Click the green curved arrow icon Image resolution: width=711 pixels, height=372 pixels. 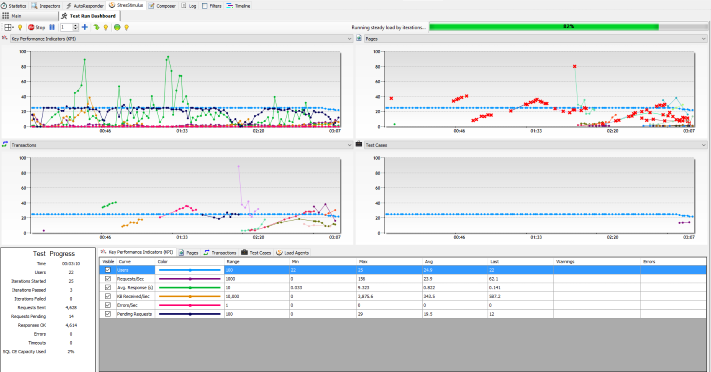pyautogui.click(x=96, y=27)
